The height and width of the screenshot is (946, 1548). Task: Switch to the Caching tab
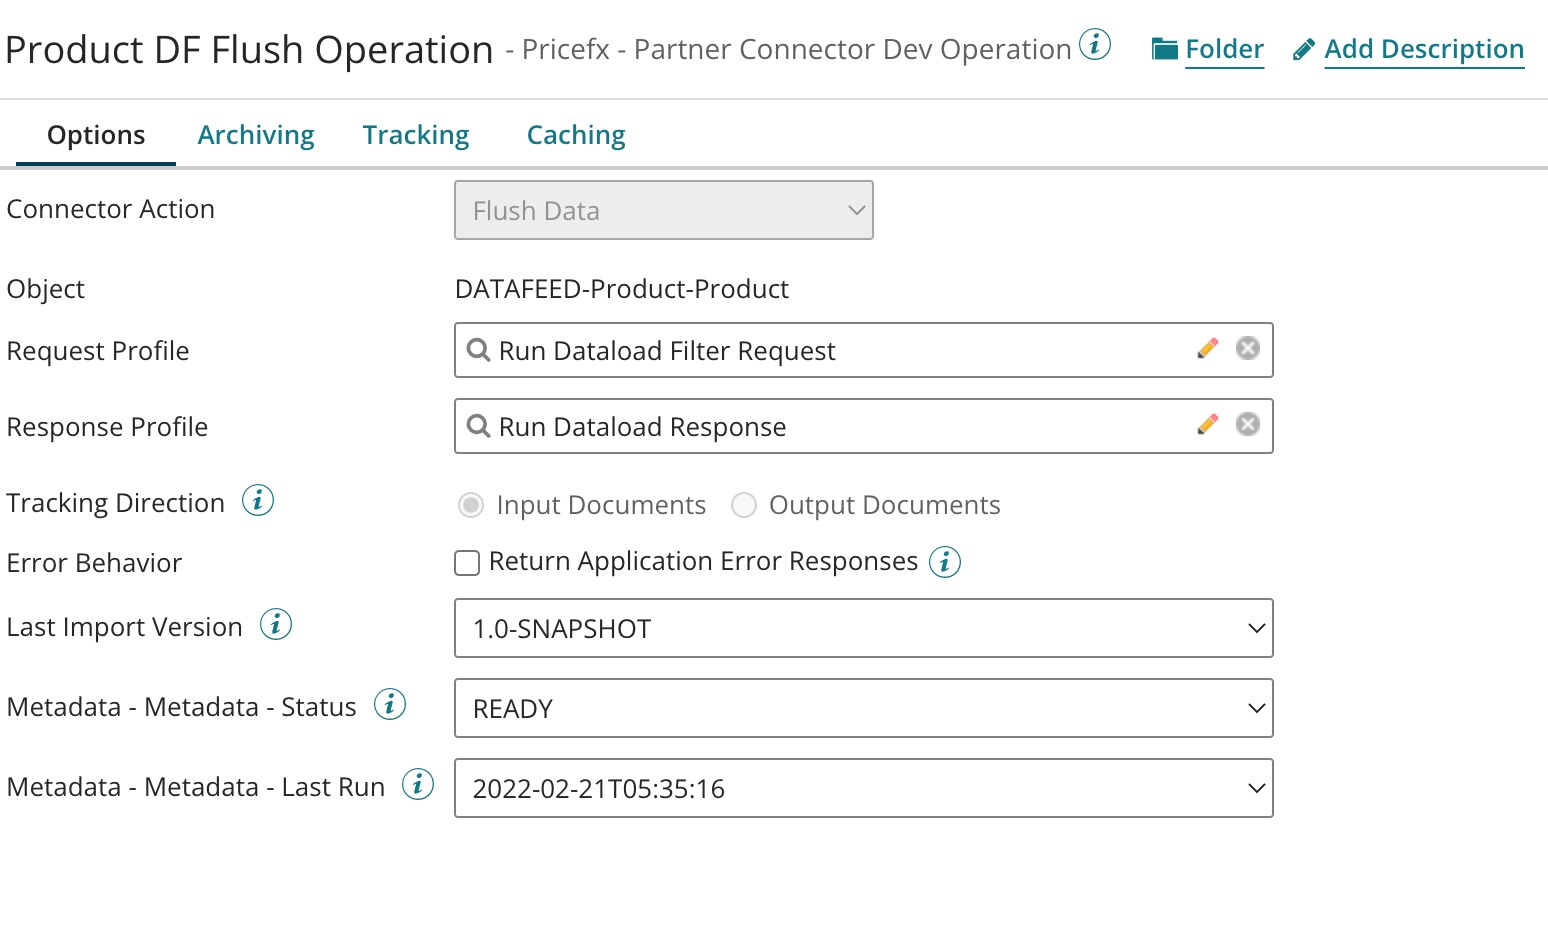[576, 135]
